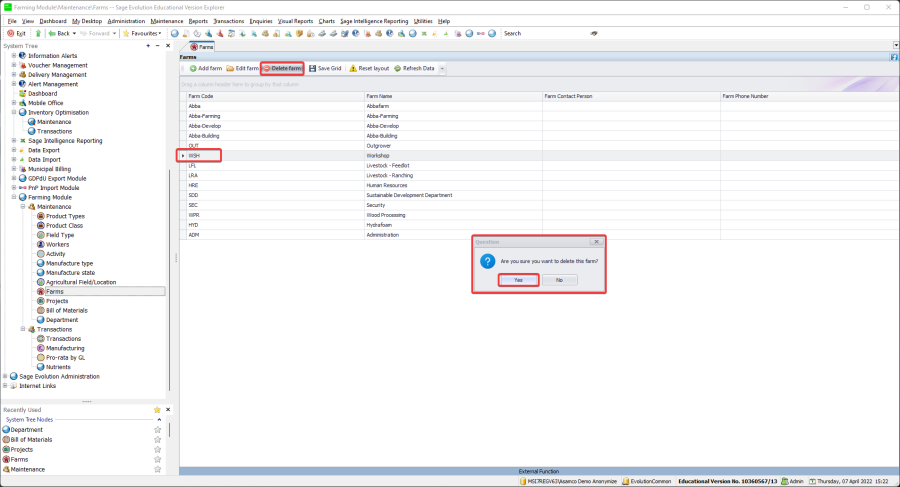This screenshot has width=900, height=487.
Task: Click No in the Question dialog
Action: pyautogui.click(x=559, y=280)
